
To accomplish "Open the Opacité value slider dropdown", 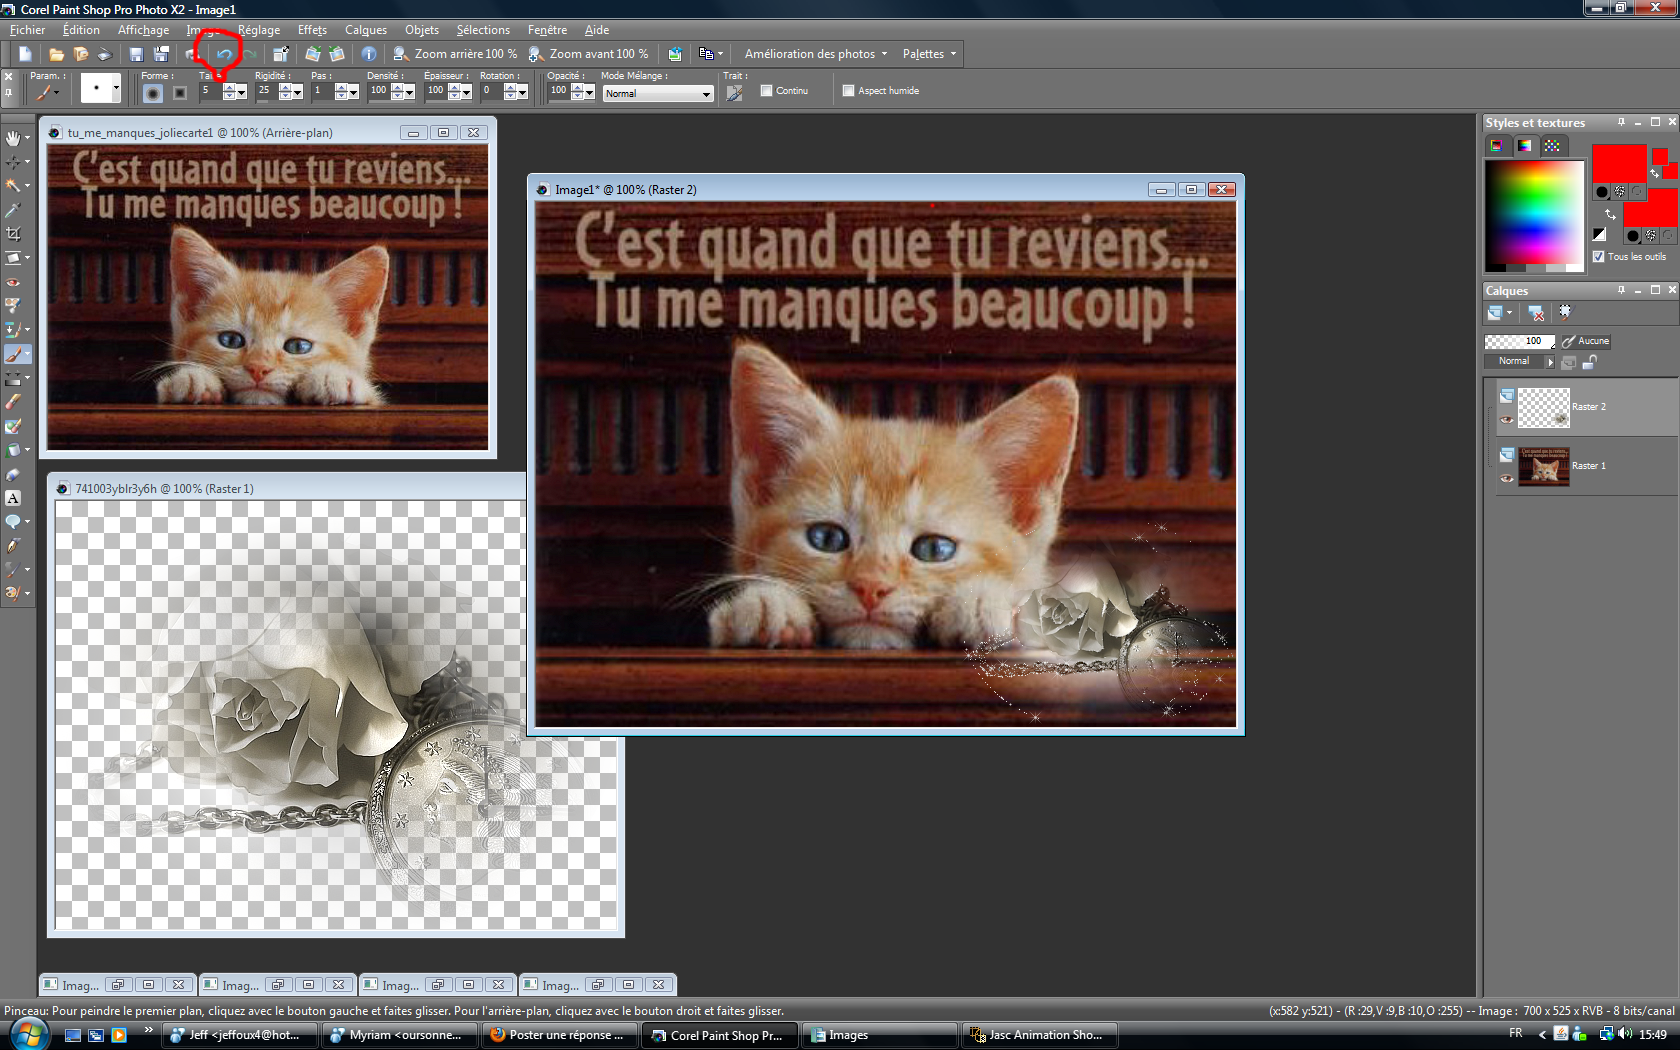I will 588,94.
